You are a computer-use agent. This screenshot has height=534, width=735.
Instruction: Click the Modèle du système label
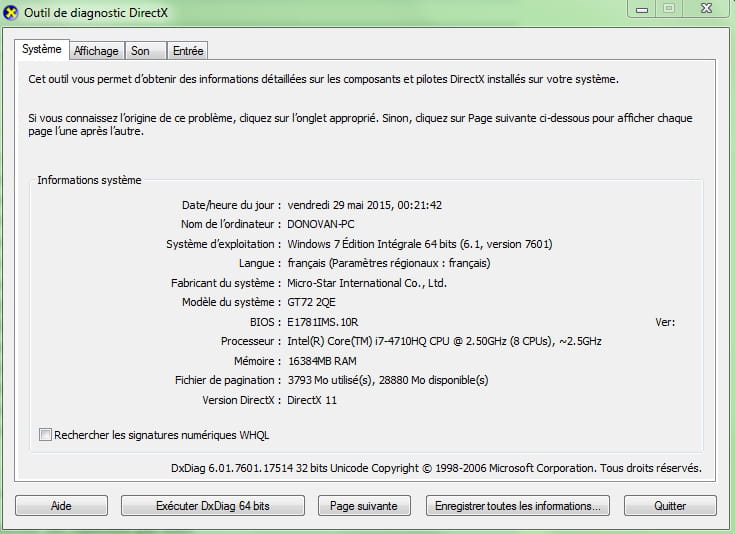point(232,302)
